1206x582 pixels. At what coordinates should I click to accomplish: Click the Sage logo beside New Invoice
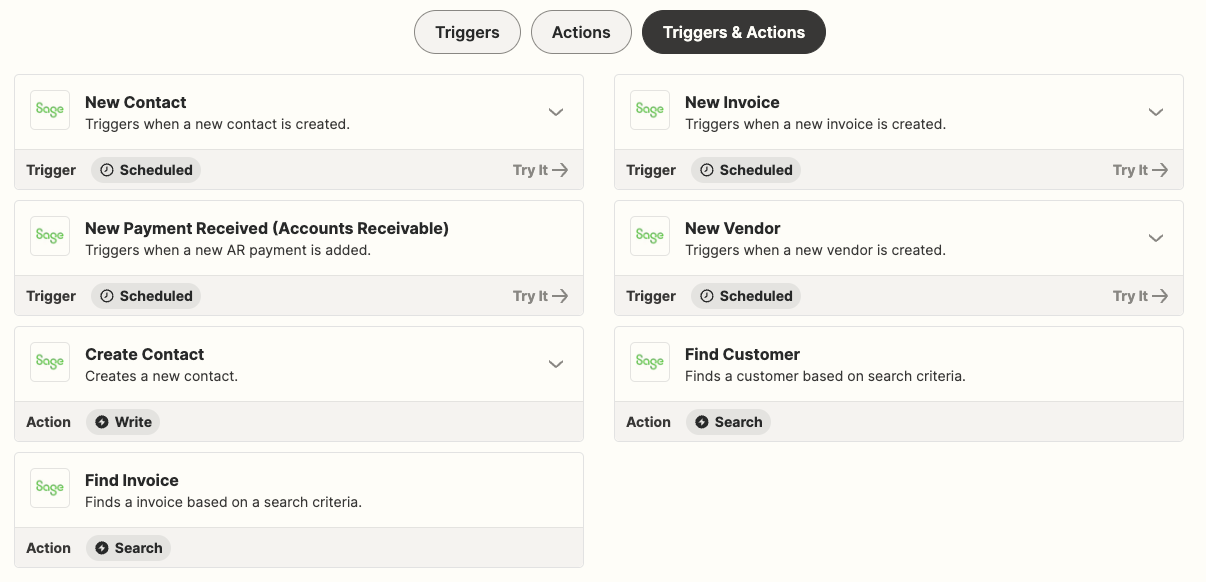click(x=650, y=110)
